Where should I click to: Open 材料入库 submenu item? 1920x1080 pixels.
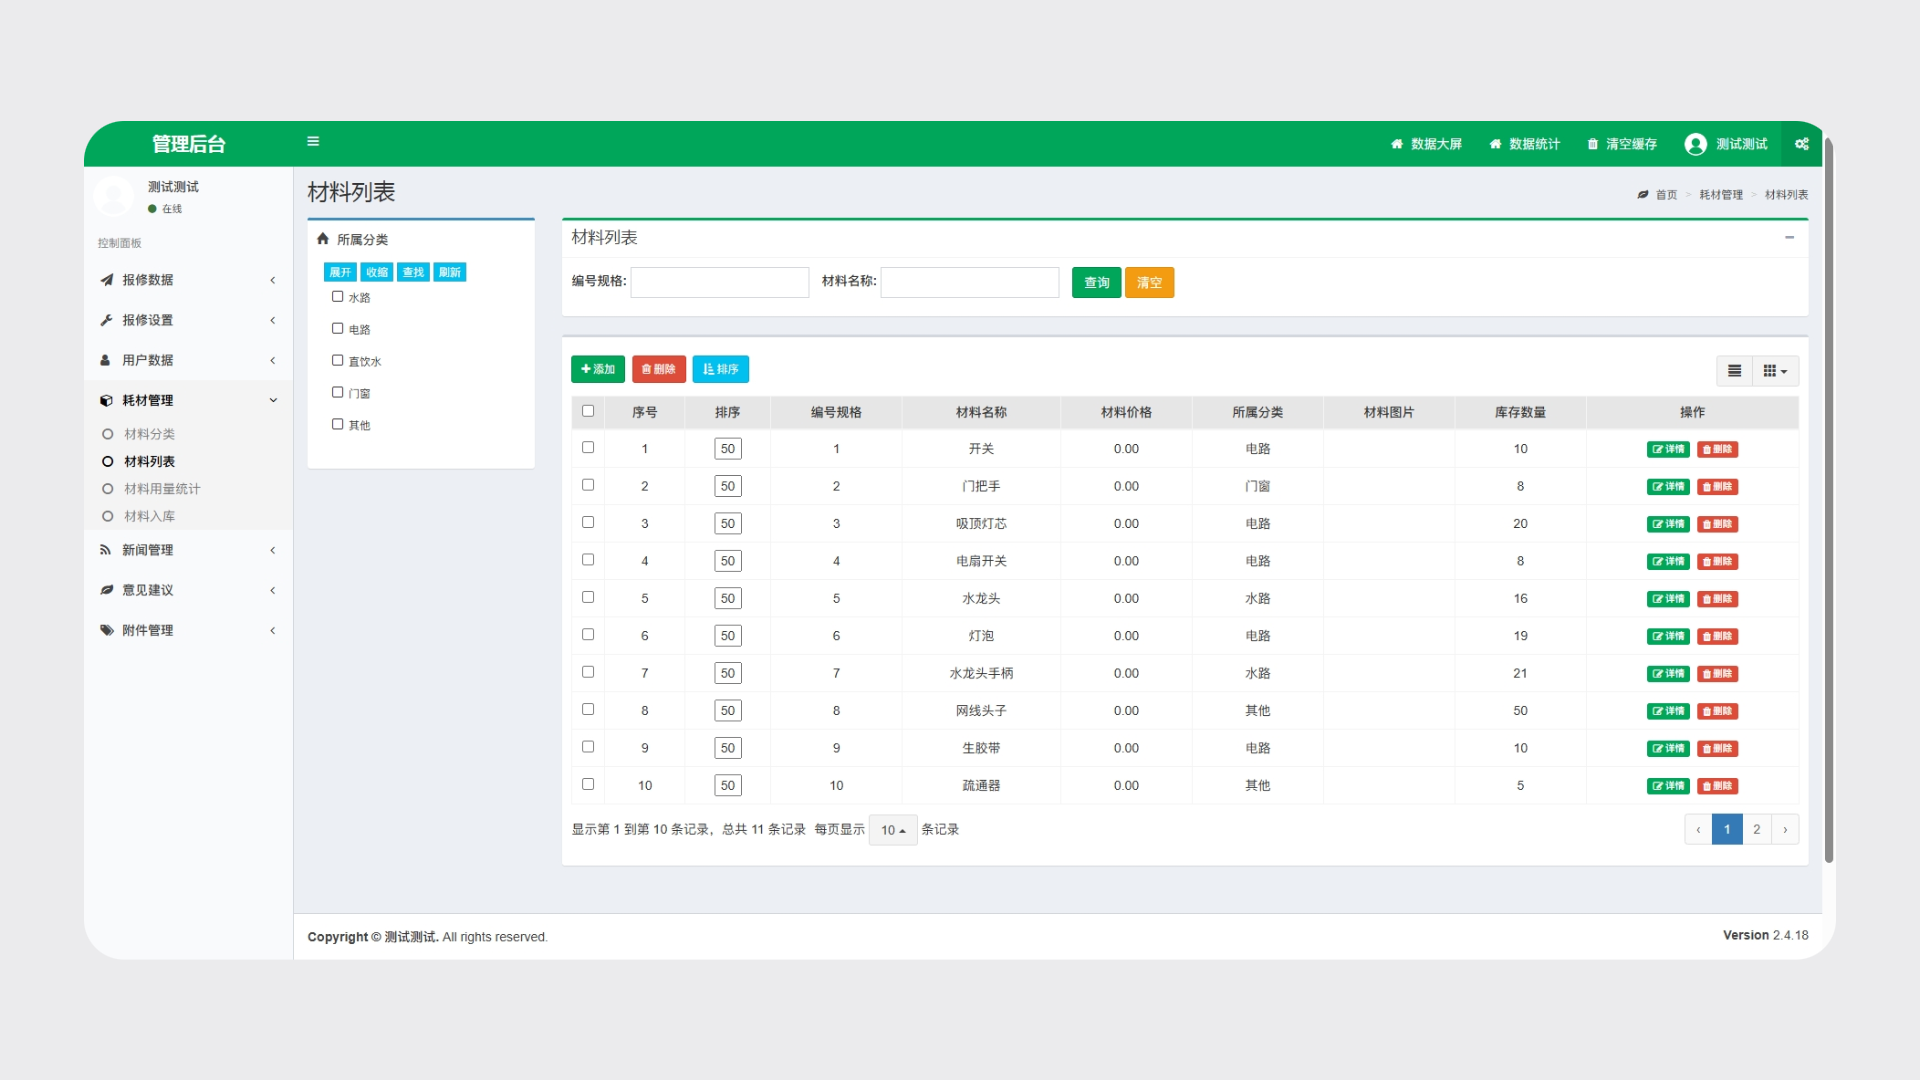tap(149, 516)
